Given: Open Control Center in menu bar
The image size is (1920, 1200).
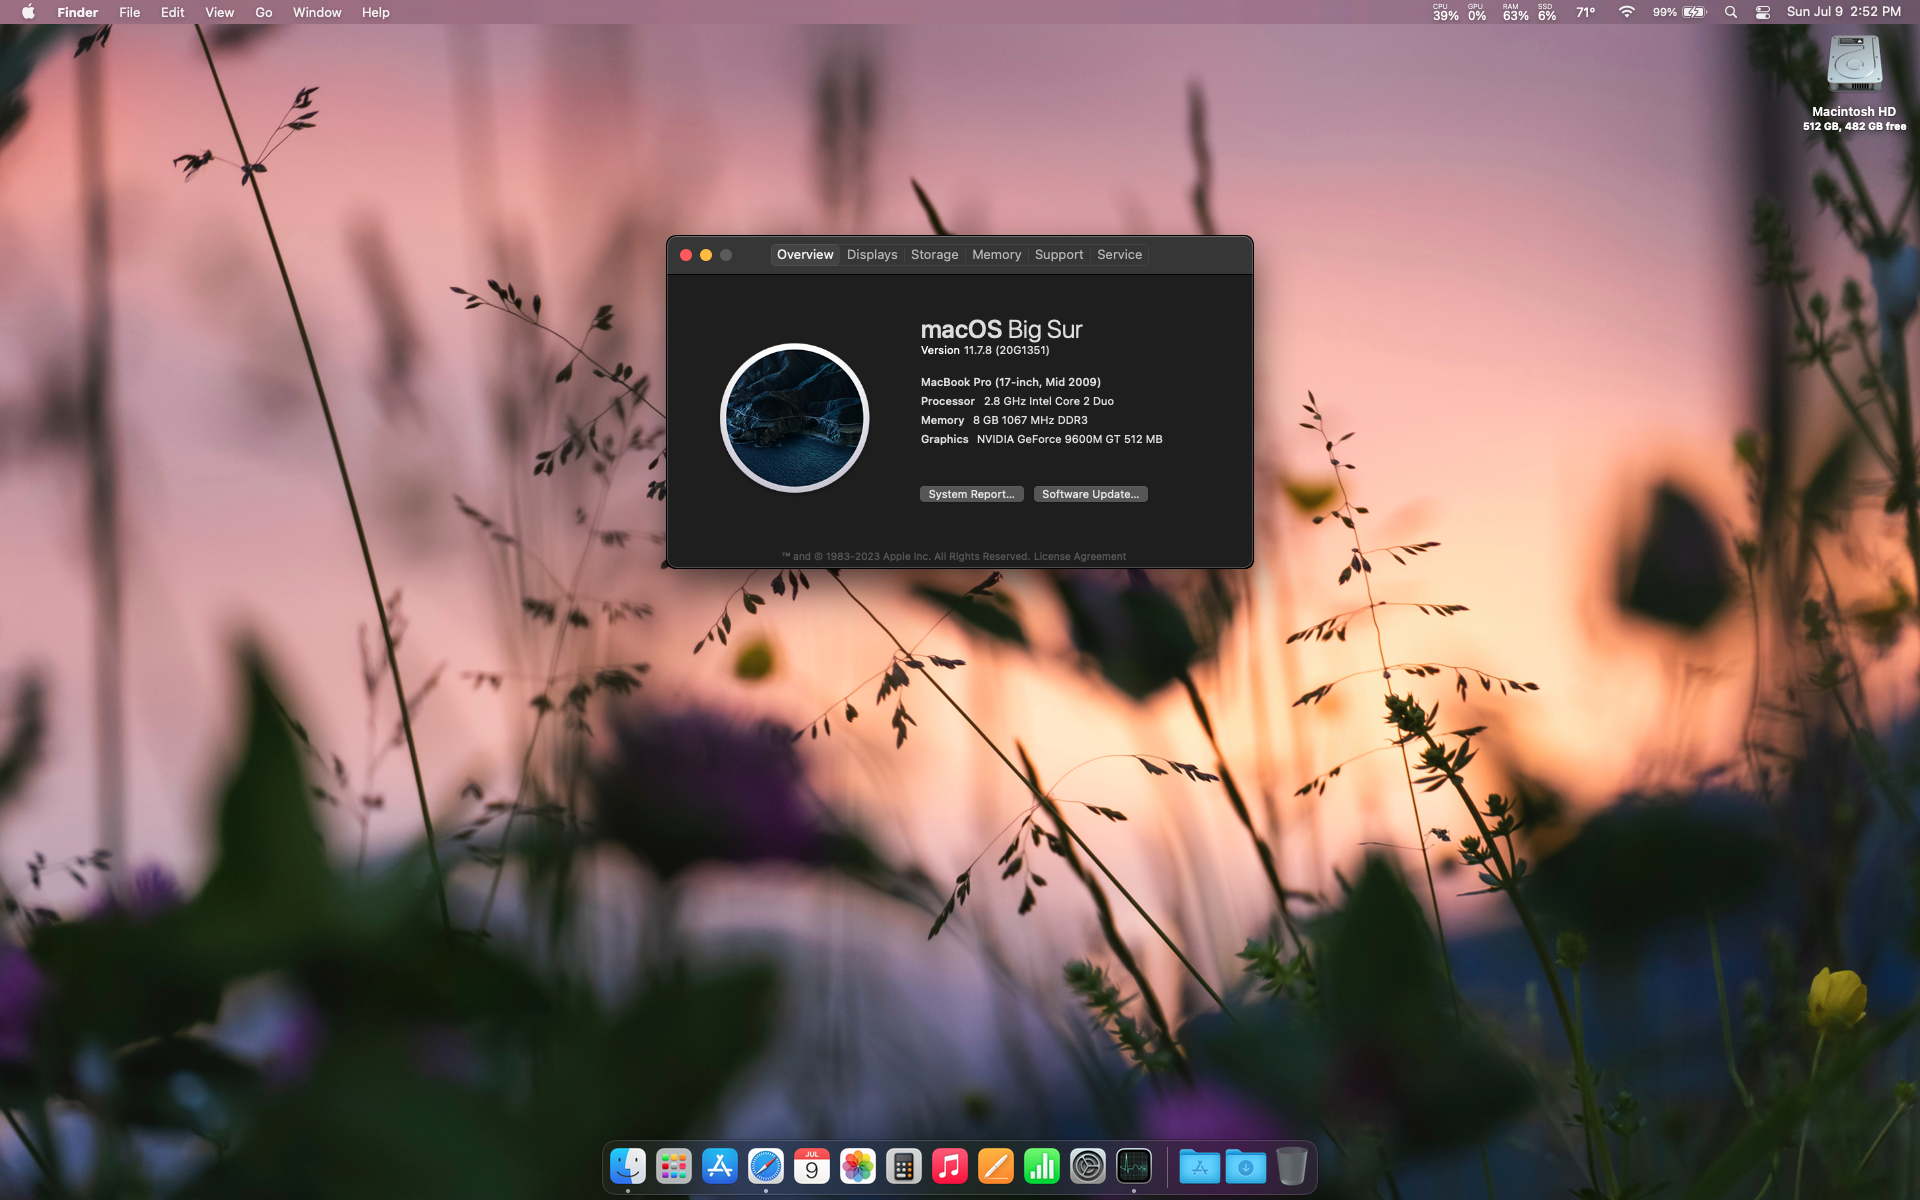Looking at the screenshot, I should [x=1763, y=12].
